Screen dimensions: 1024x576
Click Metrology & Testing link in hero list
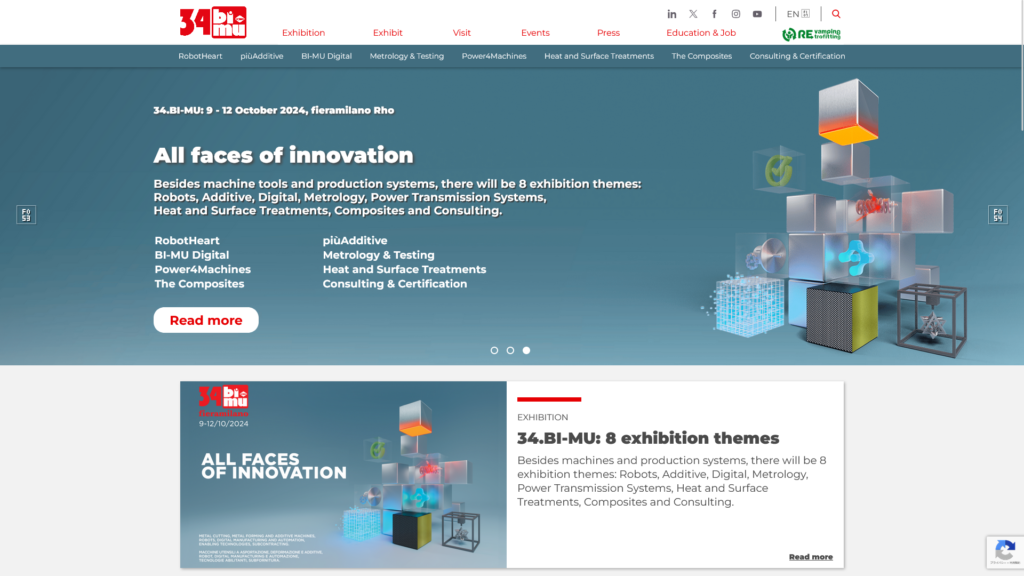point(378,255)
